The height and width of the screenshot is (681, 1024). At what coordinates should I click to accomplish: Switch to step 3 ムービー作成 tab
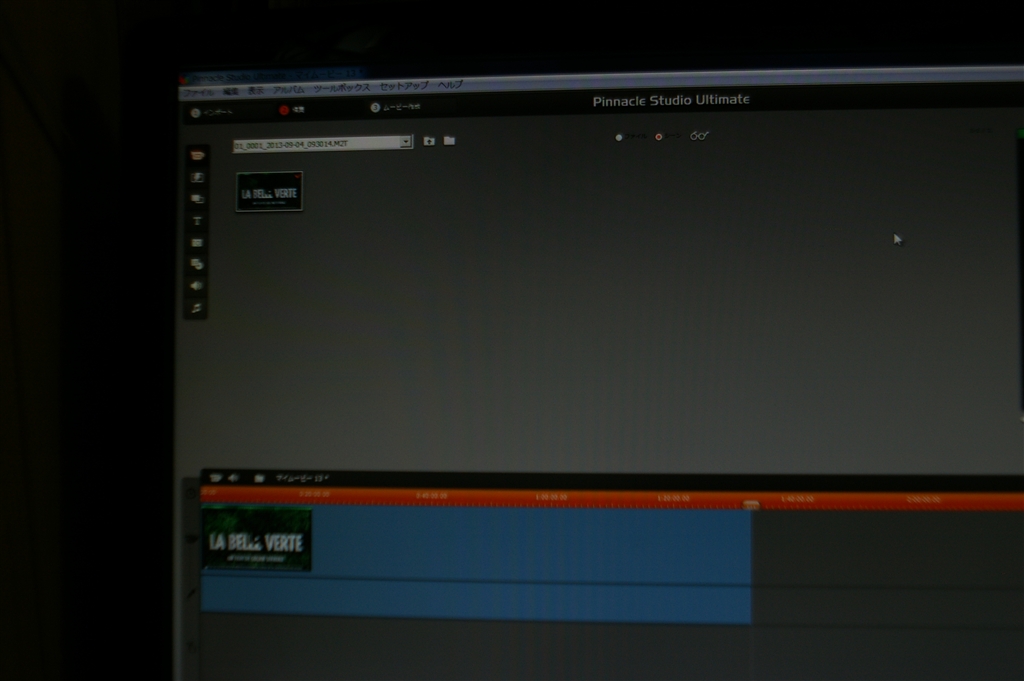(395, 107)
